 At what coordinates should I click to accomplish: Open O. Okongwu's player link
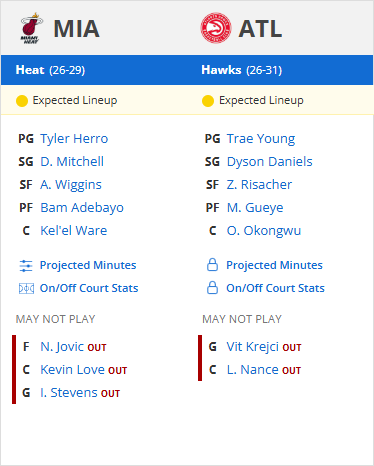264,231
